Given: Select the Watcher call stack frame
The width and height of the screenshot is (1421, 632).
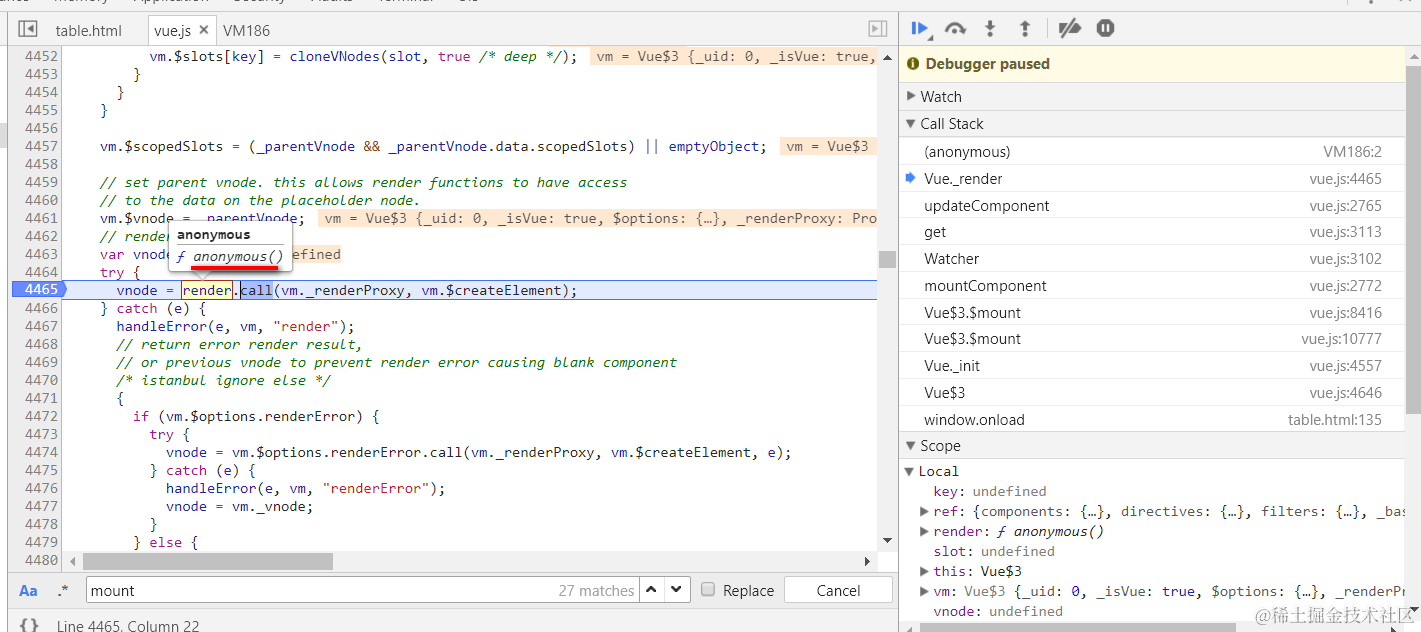Looking at the screenshot, I should tap(1152, 259).
